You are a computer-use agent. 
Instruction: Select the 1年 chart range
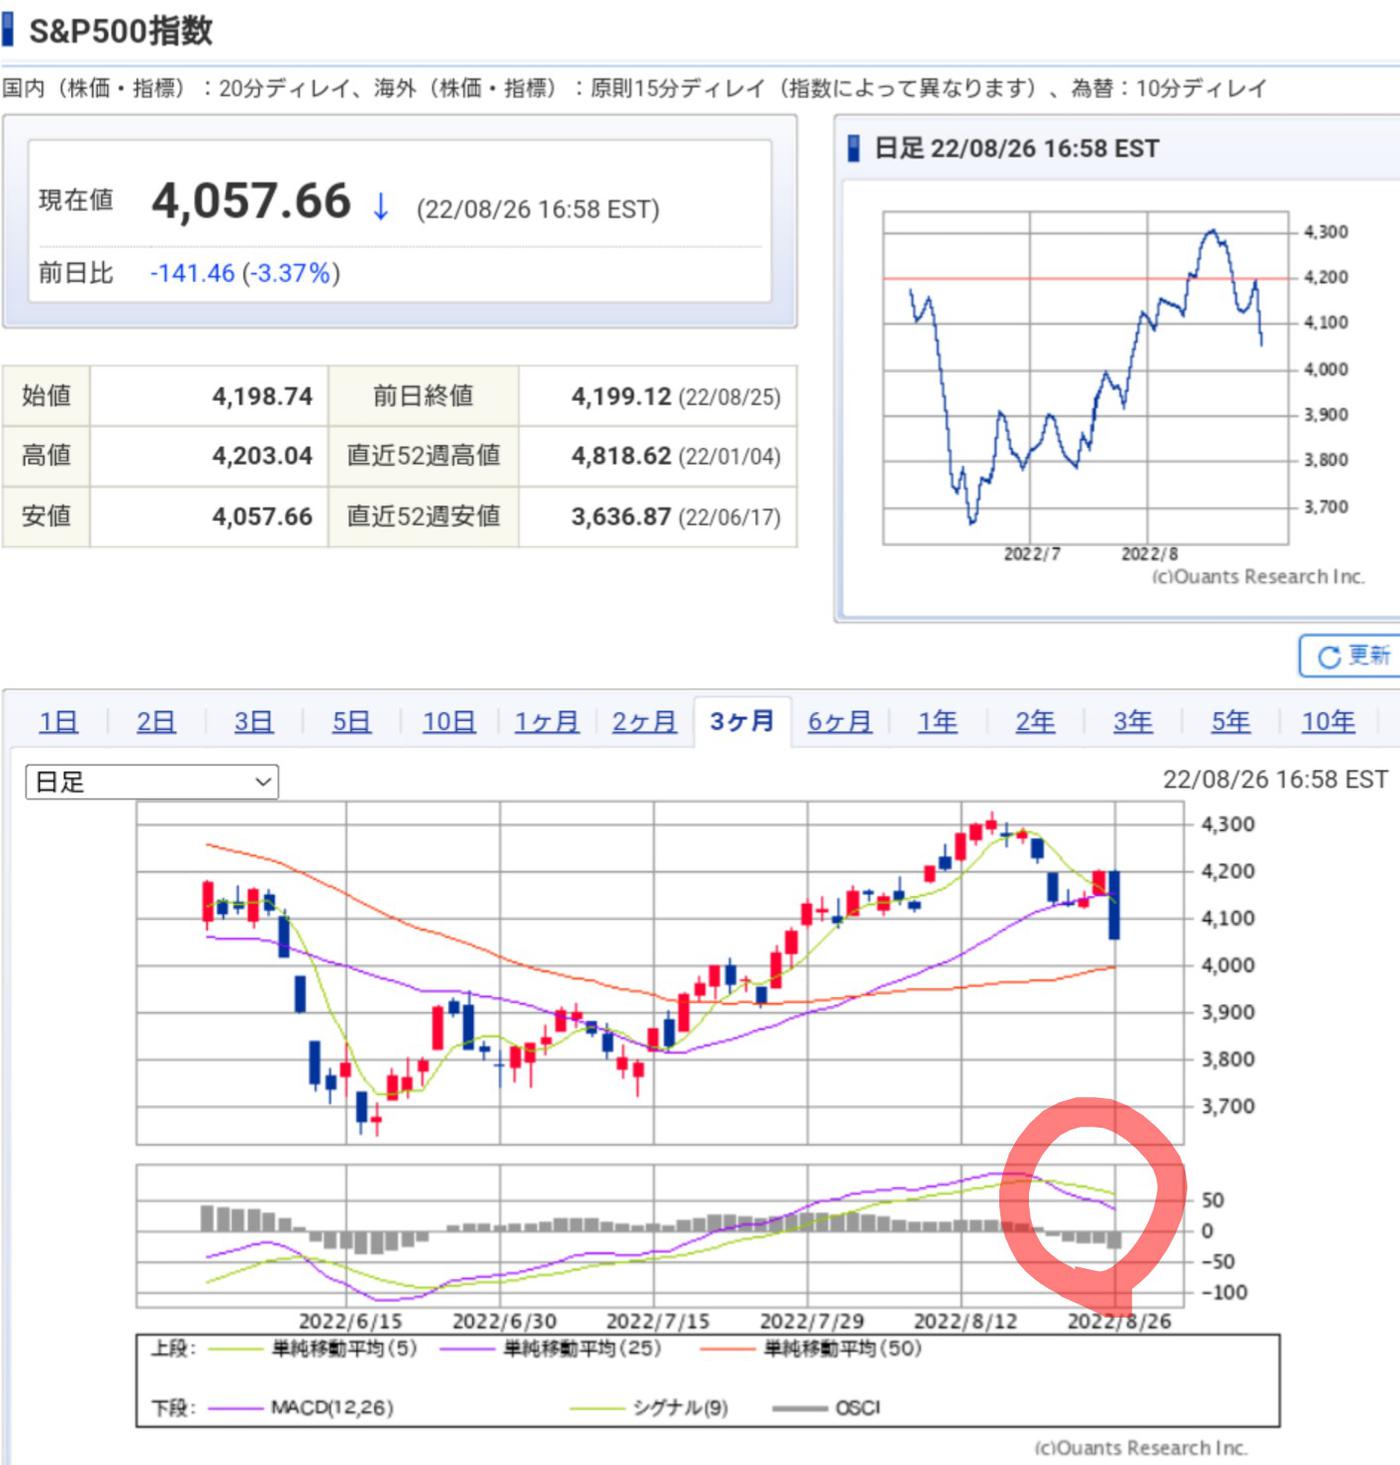pos(937,721)
